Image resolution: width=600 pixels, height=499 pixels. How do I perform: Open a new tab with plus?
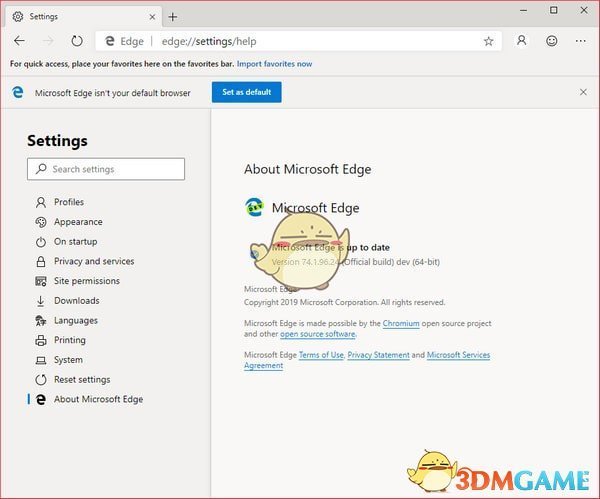click(173, 17)
